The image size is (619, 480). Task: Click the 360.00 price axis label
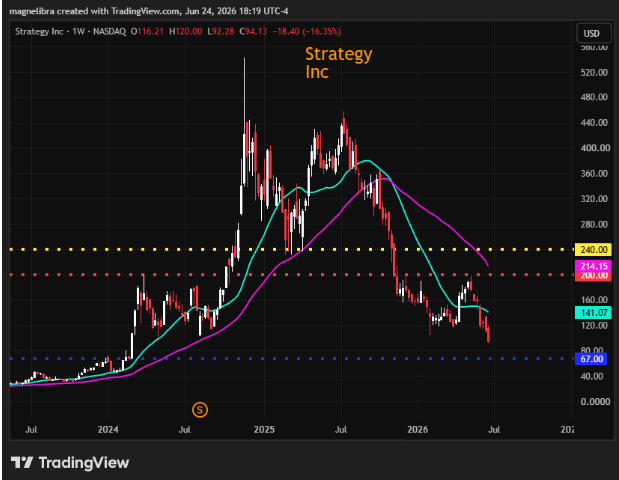(594, 174)
